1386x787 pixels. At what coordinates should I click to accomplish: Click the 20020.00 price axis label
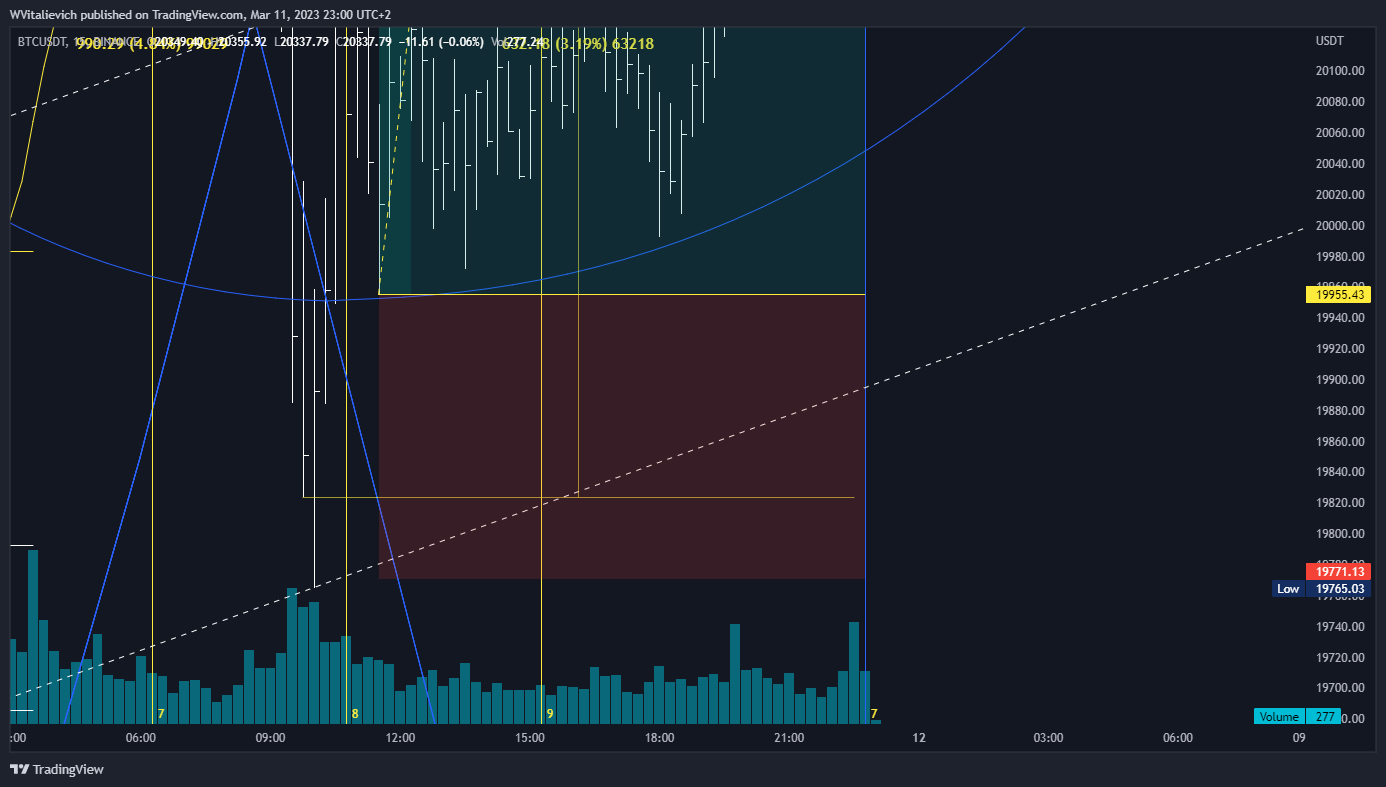(1341, 195)
